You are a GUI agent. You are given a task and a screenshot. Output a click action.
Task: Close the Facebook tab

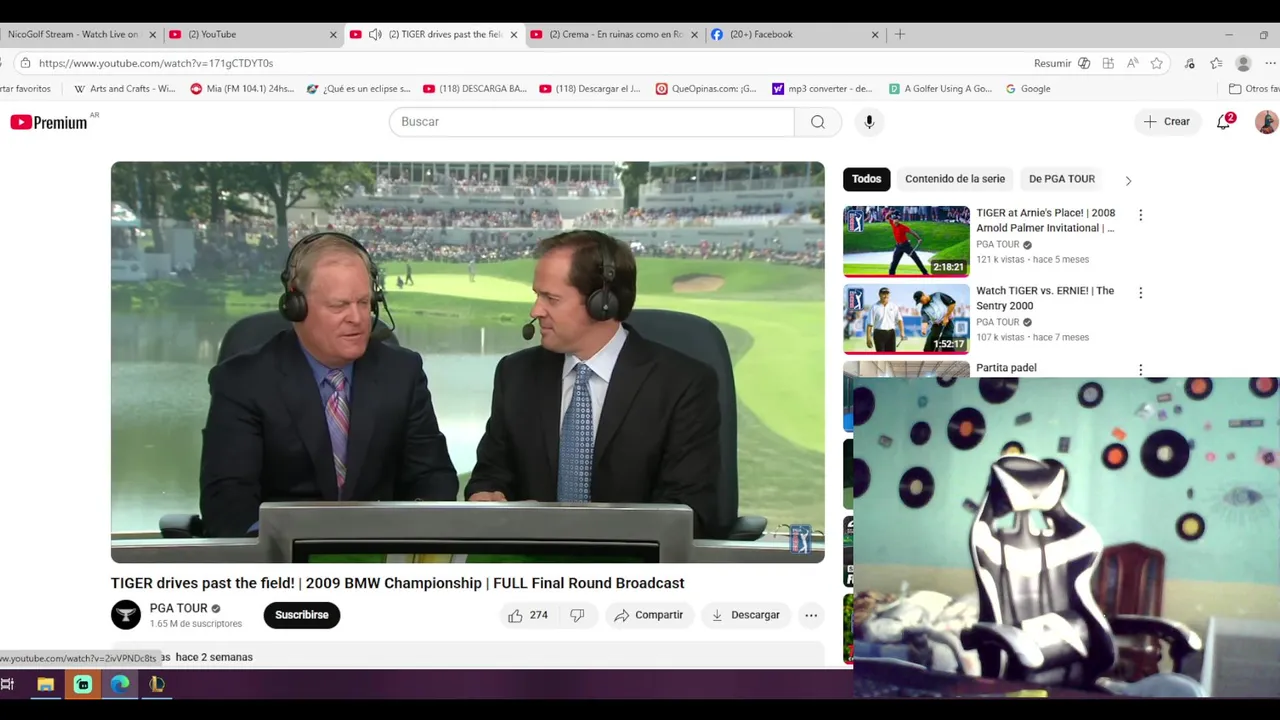(x=875, y=34)
